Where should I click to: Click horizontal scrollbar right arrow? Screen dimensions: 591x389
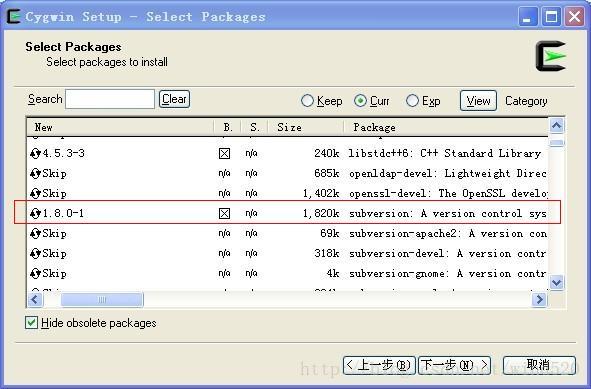539,300
